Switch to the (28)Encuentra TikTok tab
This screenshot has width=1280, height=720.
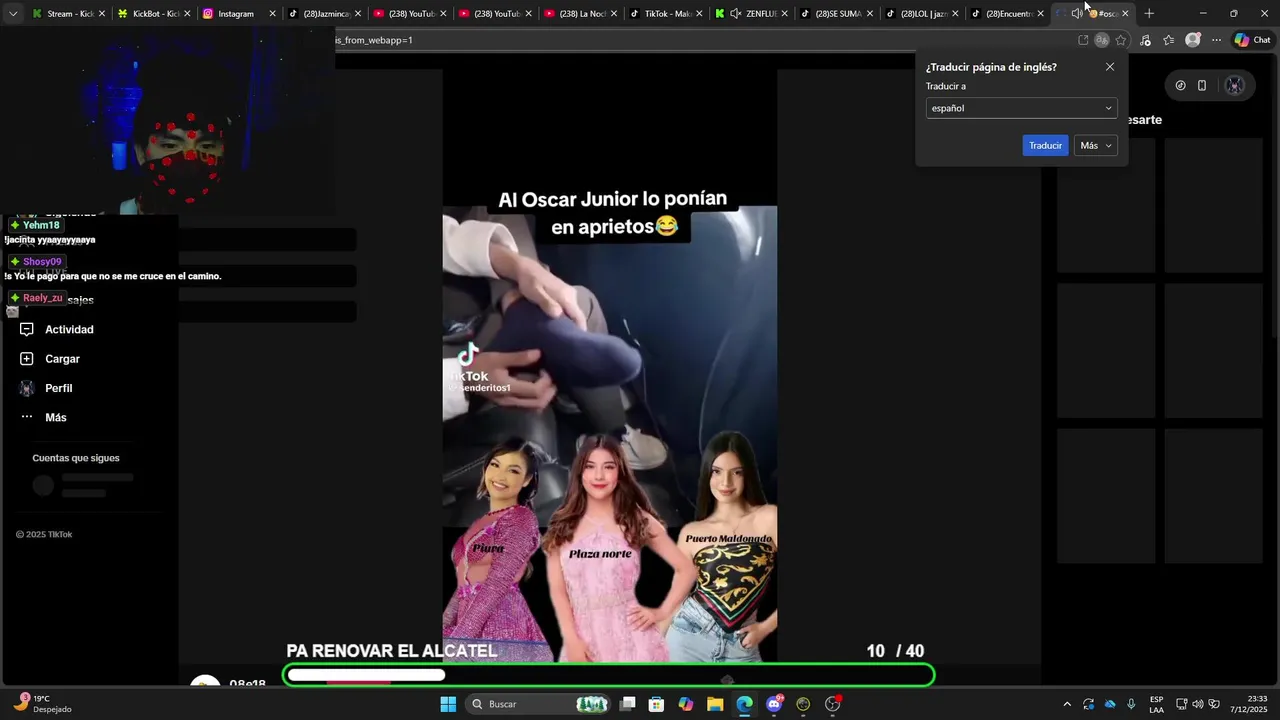click(1008, 13)
